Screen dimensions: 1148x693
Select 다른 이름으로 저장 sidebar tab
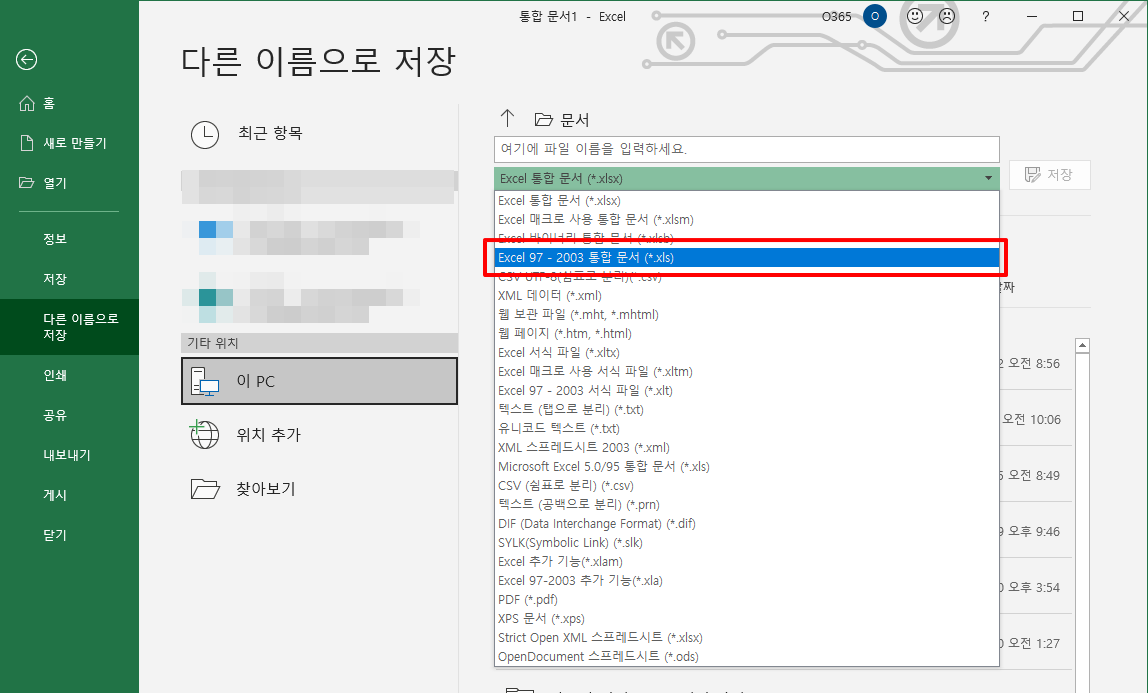pyautogui.click(x=70, y=326)
